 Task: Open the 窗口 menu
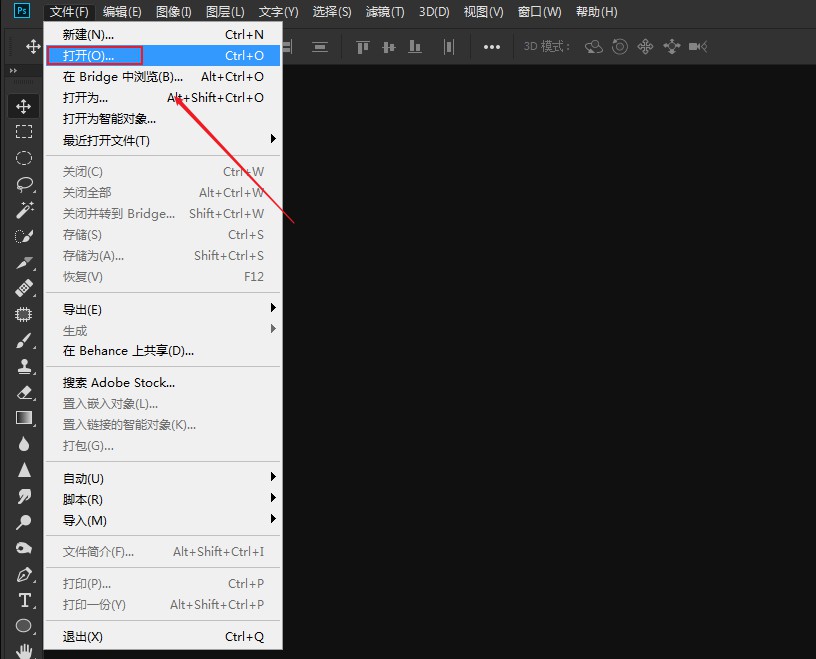tap(539, 11)
